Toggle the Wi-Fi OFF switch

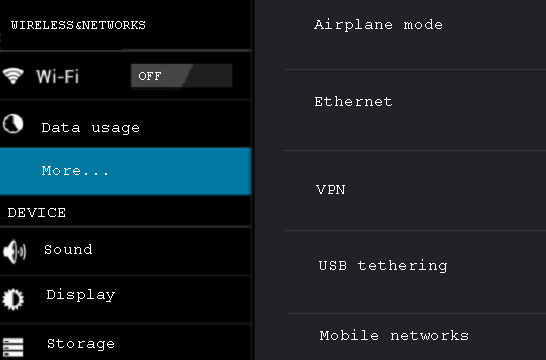tap(181, 76)
